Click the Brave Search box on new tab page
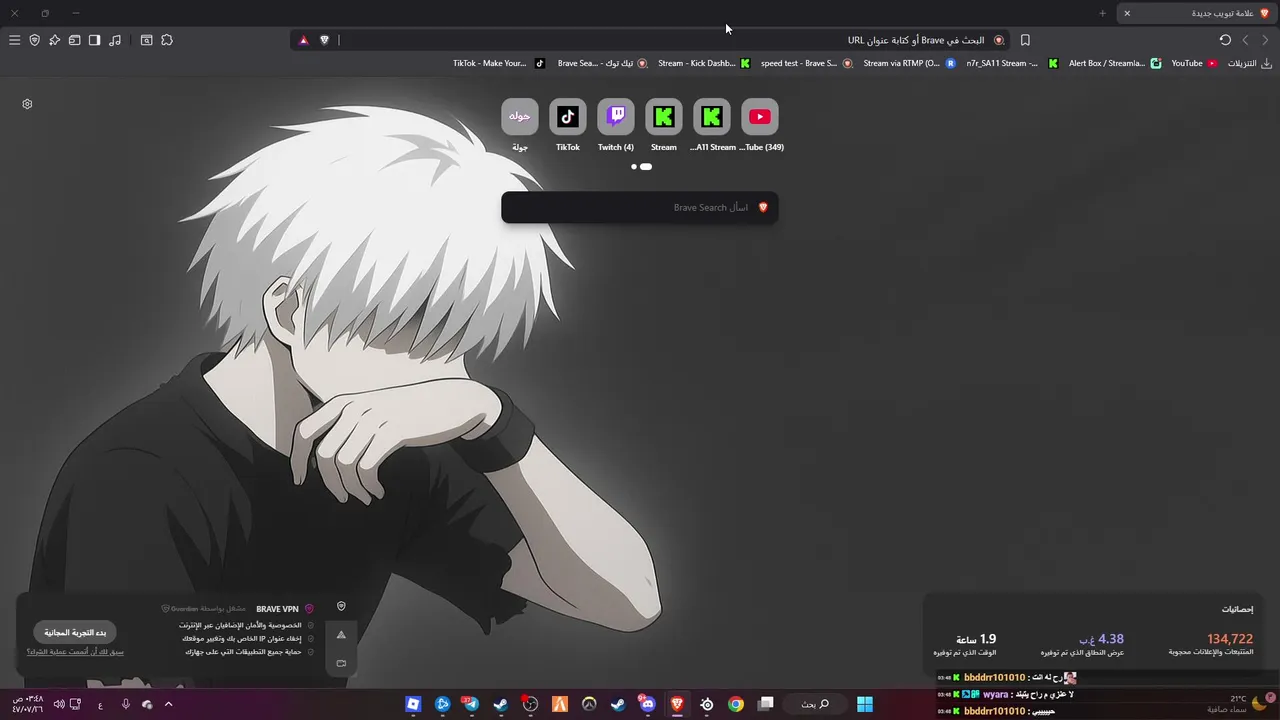The image size is (1280, 720). coord(639,208)
